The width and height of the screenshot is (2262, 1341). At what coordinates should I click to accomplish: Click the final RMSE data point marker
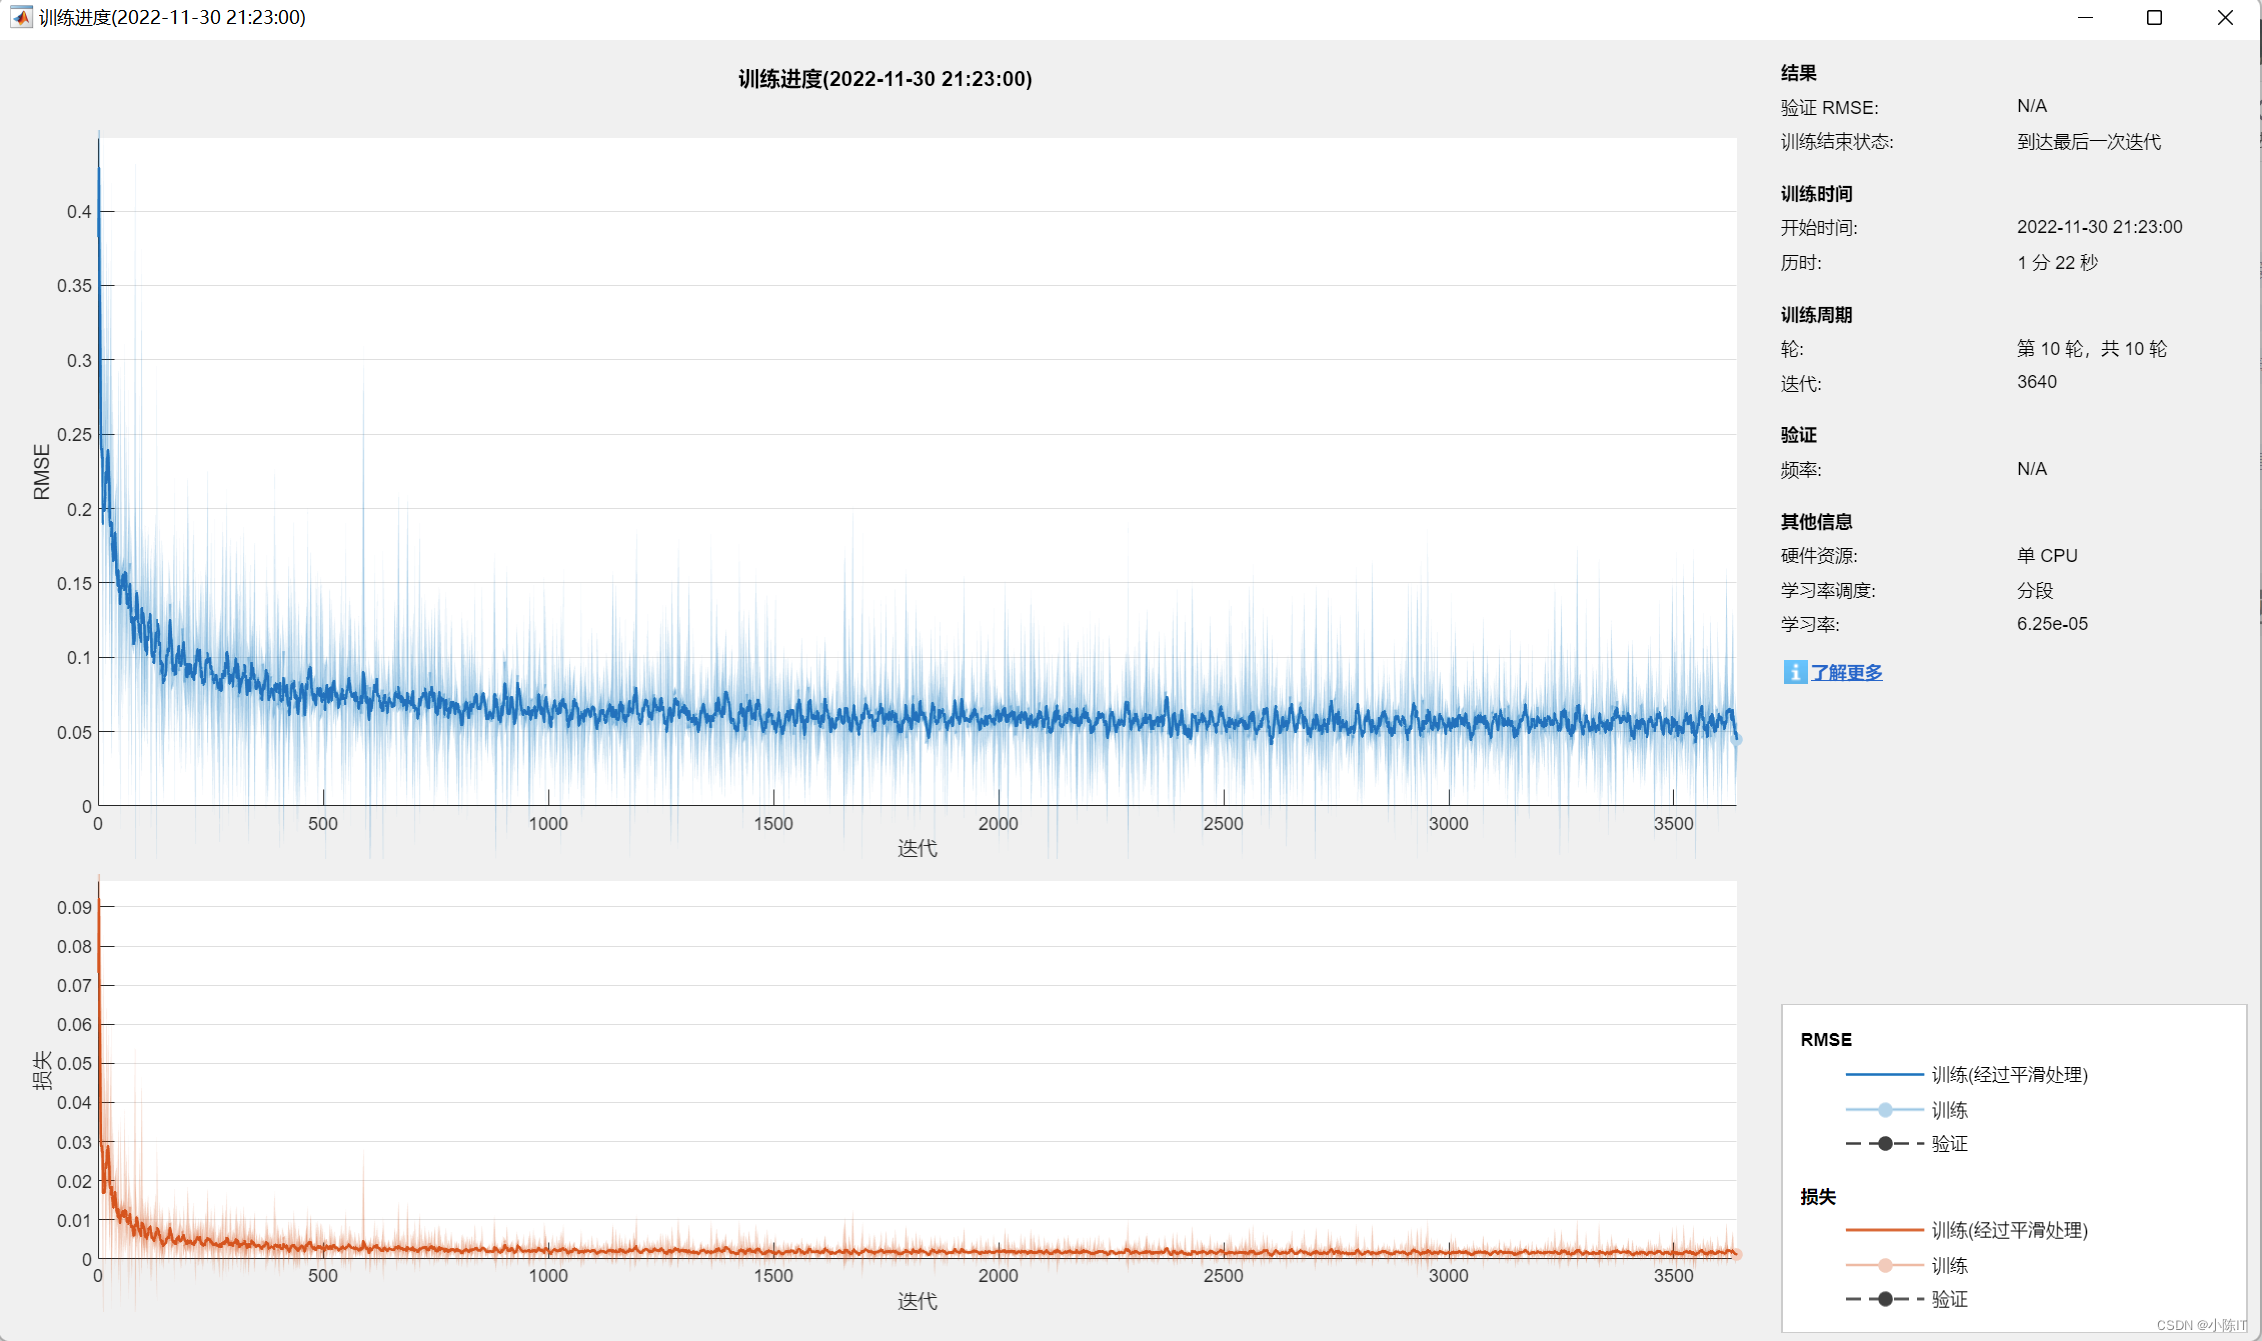click(x=1736, y=740)
